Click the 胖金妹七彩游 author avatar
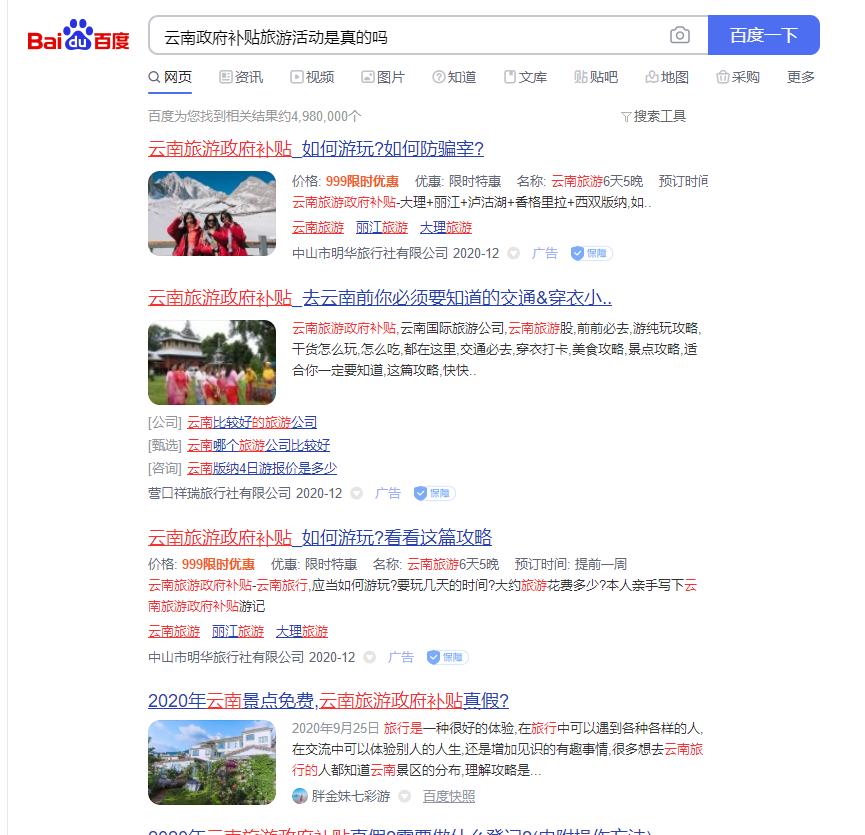This screenshot has height=835, width=865. coord(300,794)
